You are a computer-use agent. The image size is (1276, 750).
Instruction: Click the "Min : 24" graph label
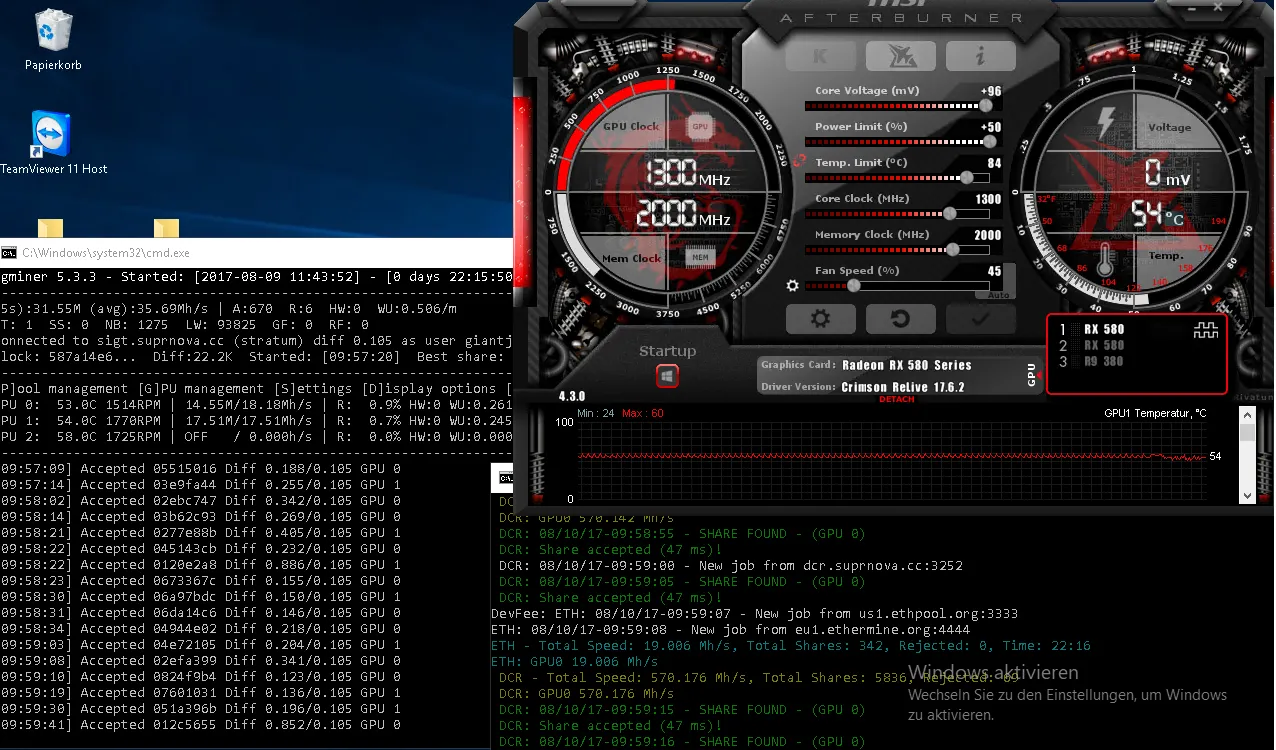pos(596,413)
